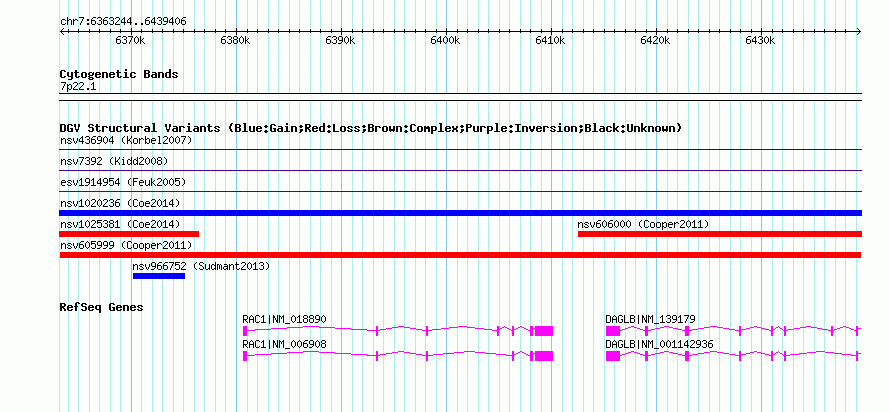The width and height of the screenshot is (890, 412).
Task: Click the nsv436904 (Korbel2007) variant label
Action: pos(126,140)
